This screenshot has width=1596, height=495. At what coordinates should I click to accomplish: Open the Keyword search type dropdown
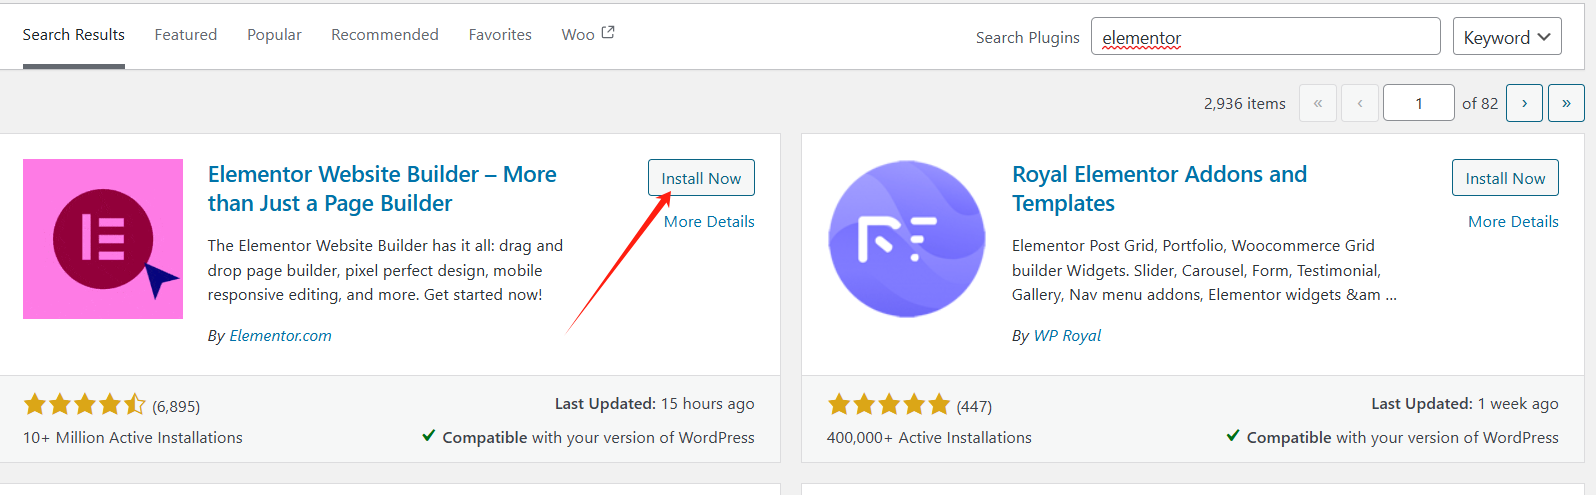point(1507,37)
